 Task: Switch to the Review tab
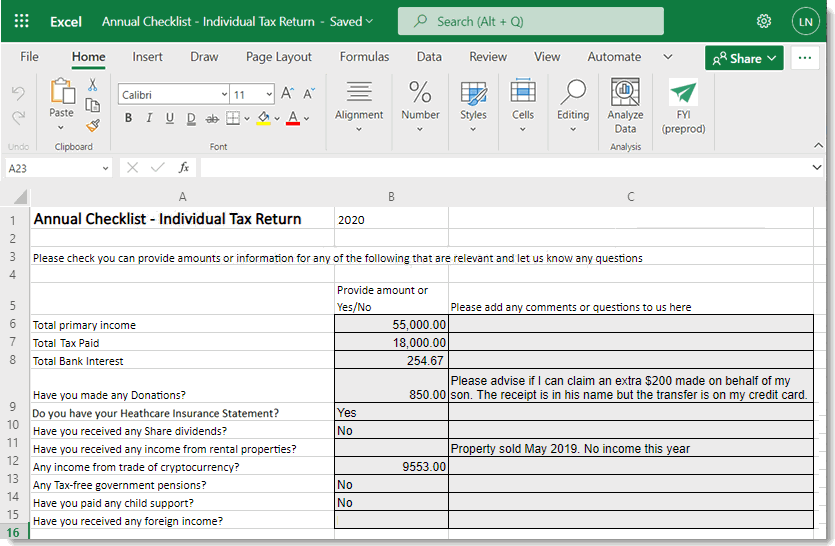click(x=488, y=56)
